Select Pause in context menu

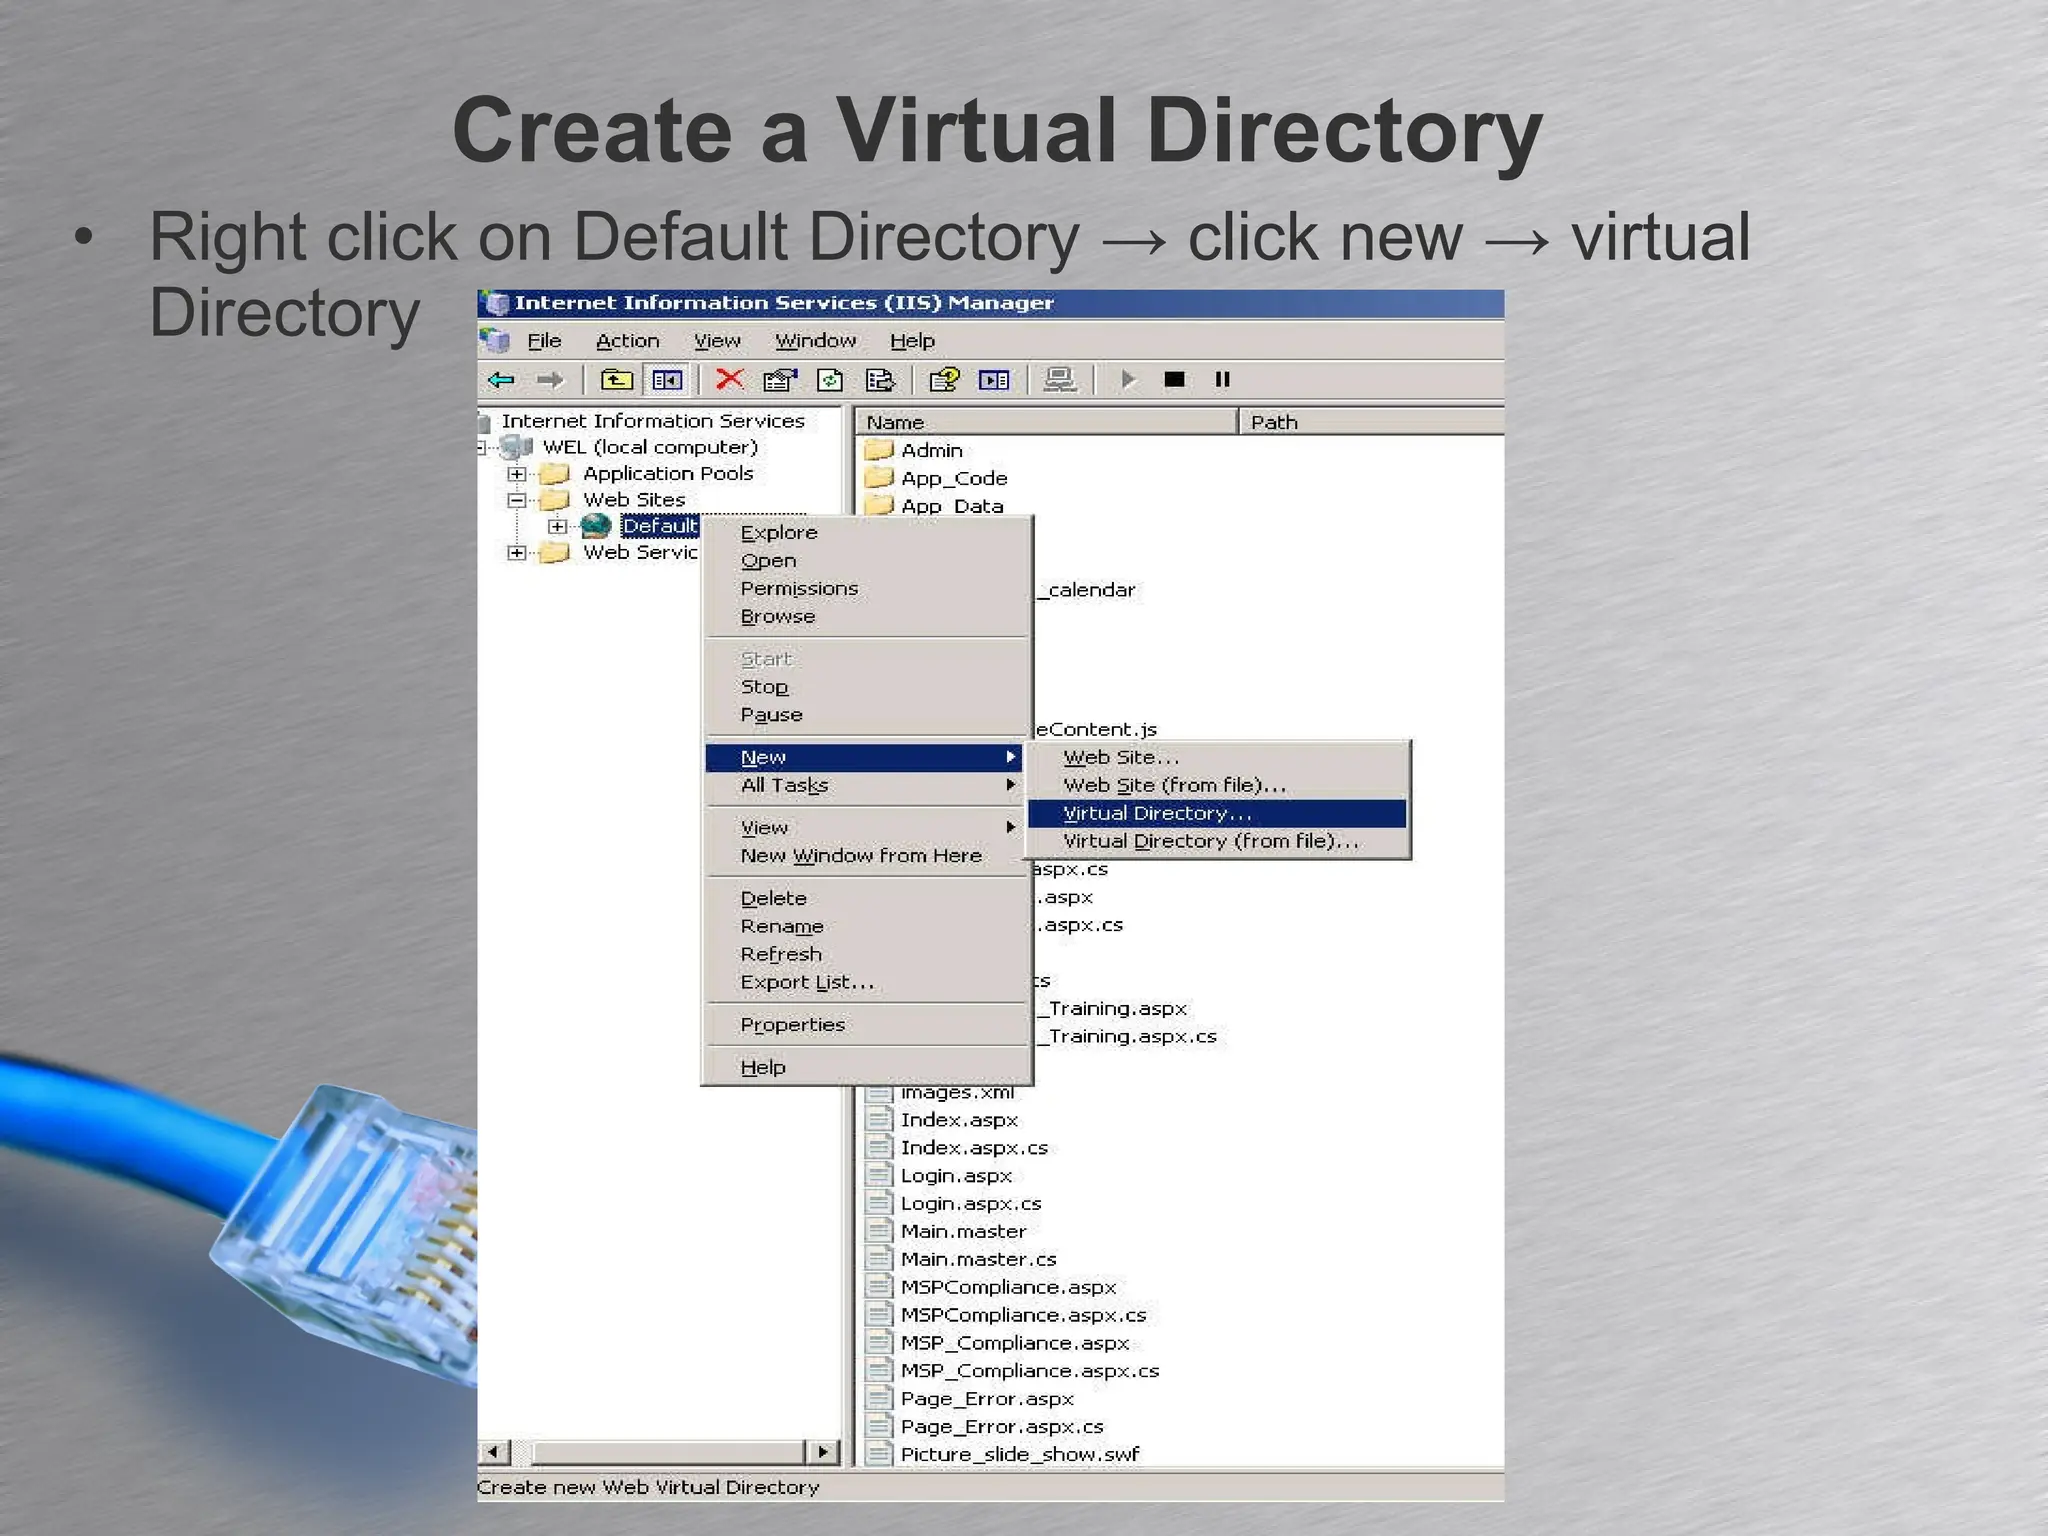(866, 714)
